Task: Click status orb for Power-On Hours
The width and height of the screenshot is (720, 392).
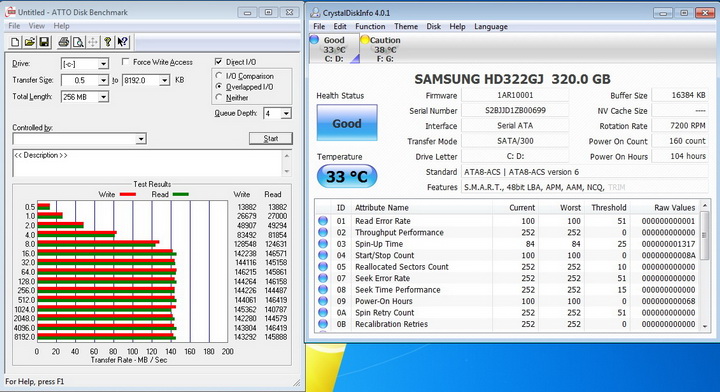Action: pos(323,301)
